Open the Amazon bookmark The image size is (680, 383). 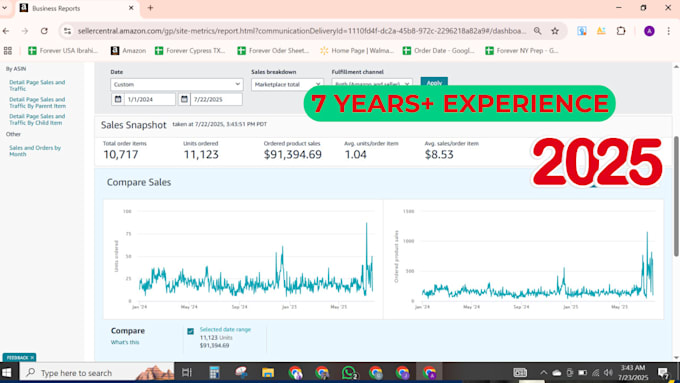point(128,51)
